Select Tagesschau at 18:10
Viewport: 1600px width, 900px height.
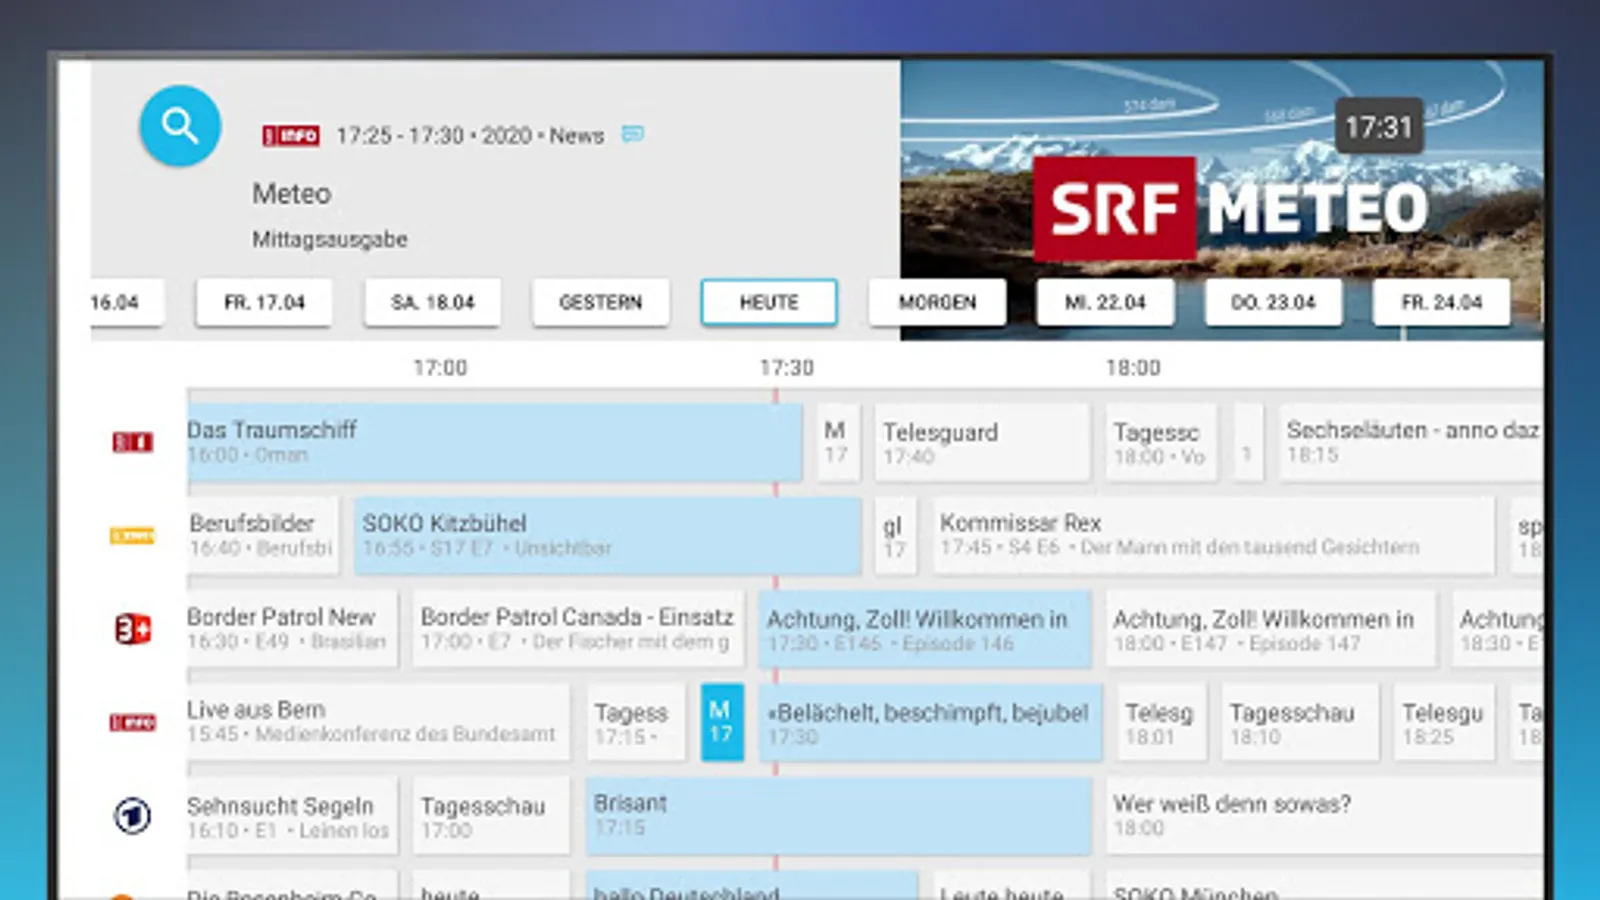(1300, 722)
